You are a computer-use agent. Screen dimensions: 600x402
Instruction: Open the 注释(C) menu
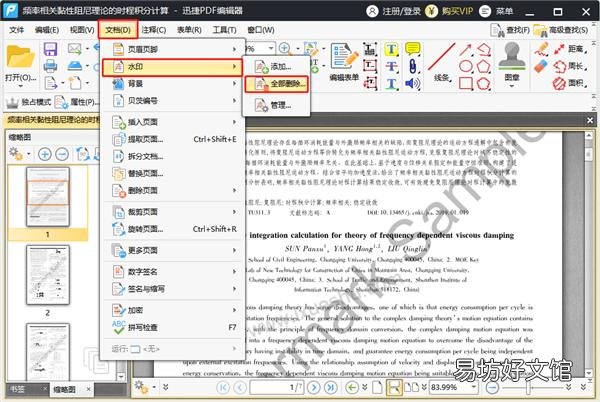(154, 30)
